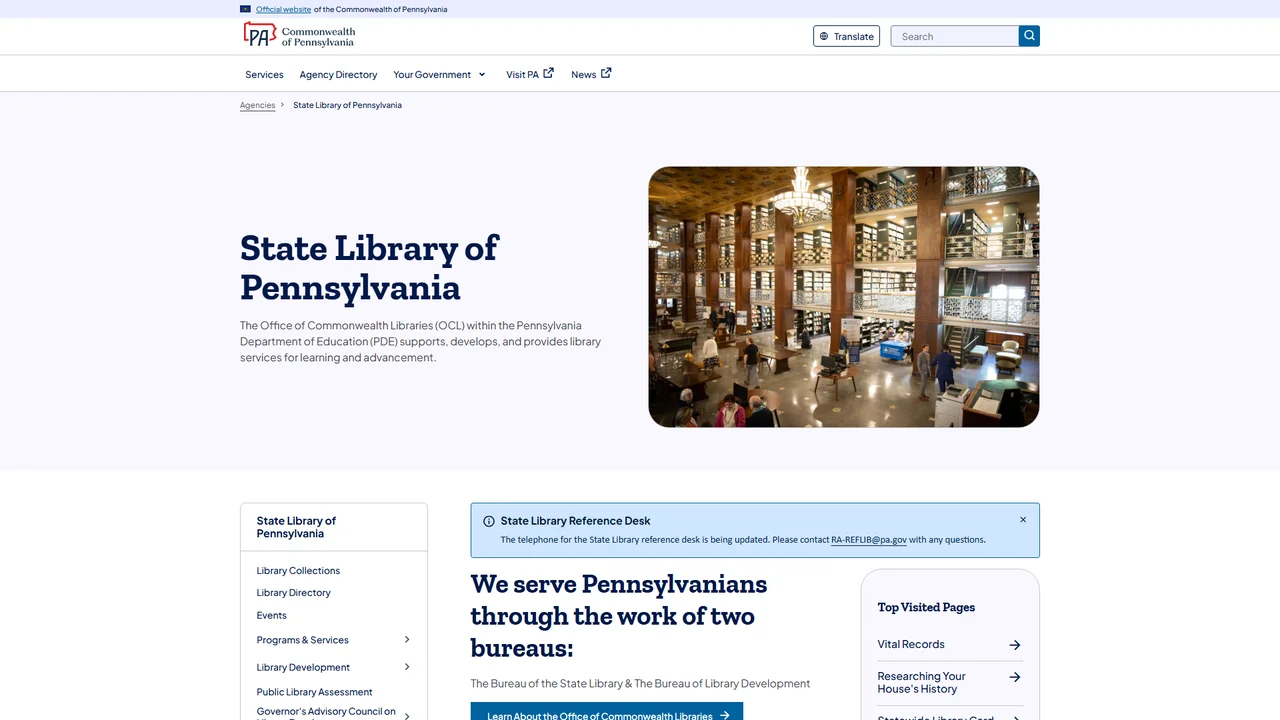Viewport: 1280px width, 720px height.
Task: Open Library Collections sidebar link
Action: pyautogui.click(x=298, y=571)
